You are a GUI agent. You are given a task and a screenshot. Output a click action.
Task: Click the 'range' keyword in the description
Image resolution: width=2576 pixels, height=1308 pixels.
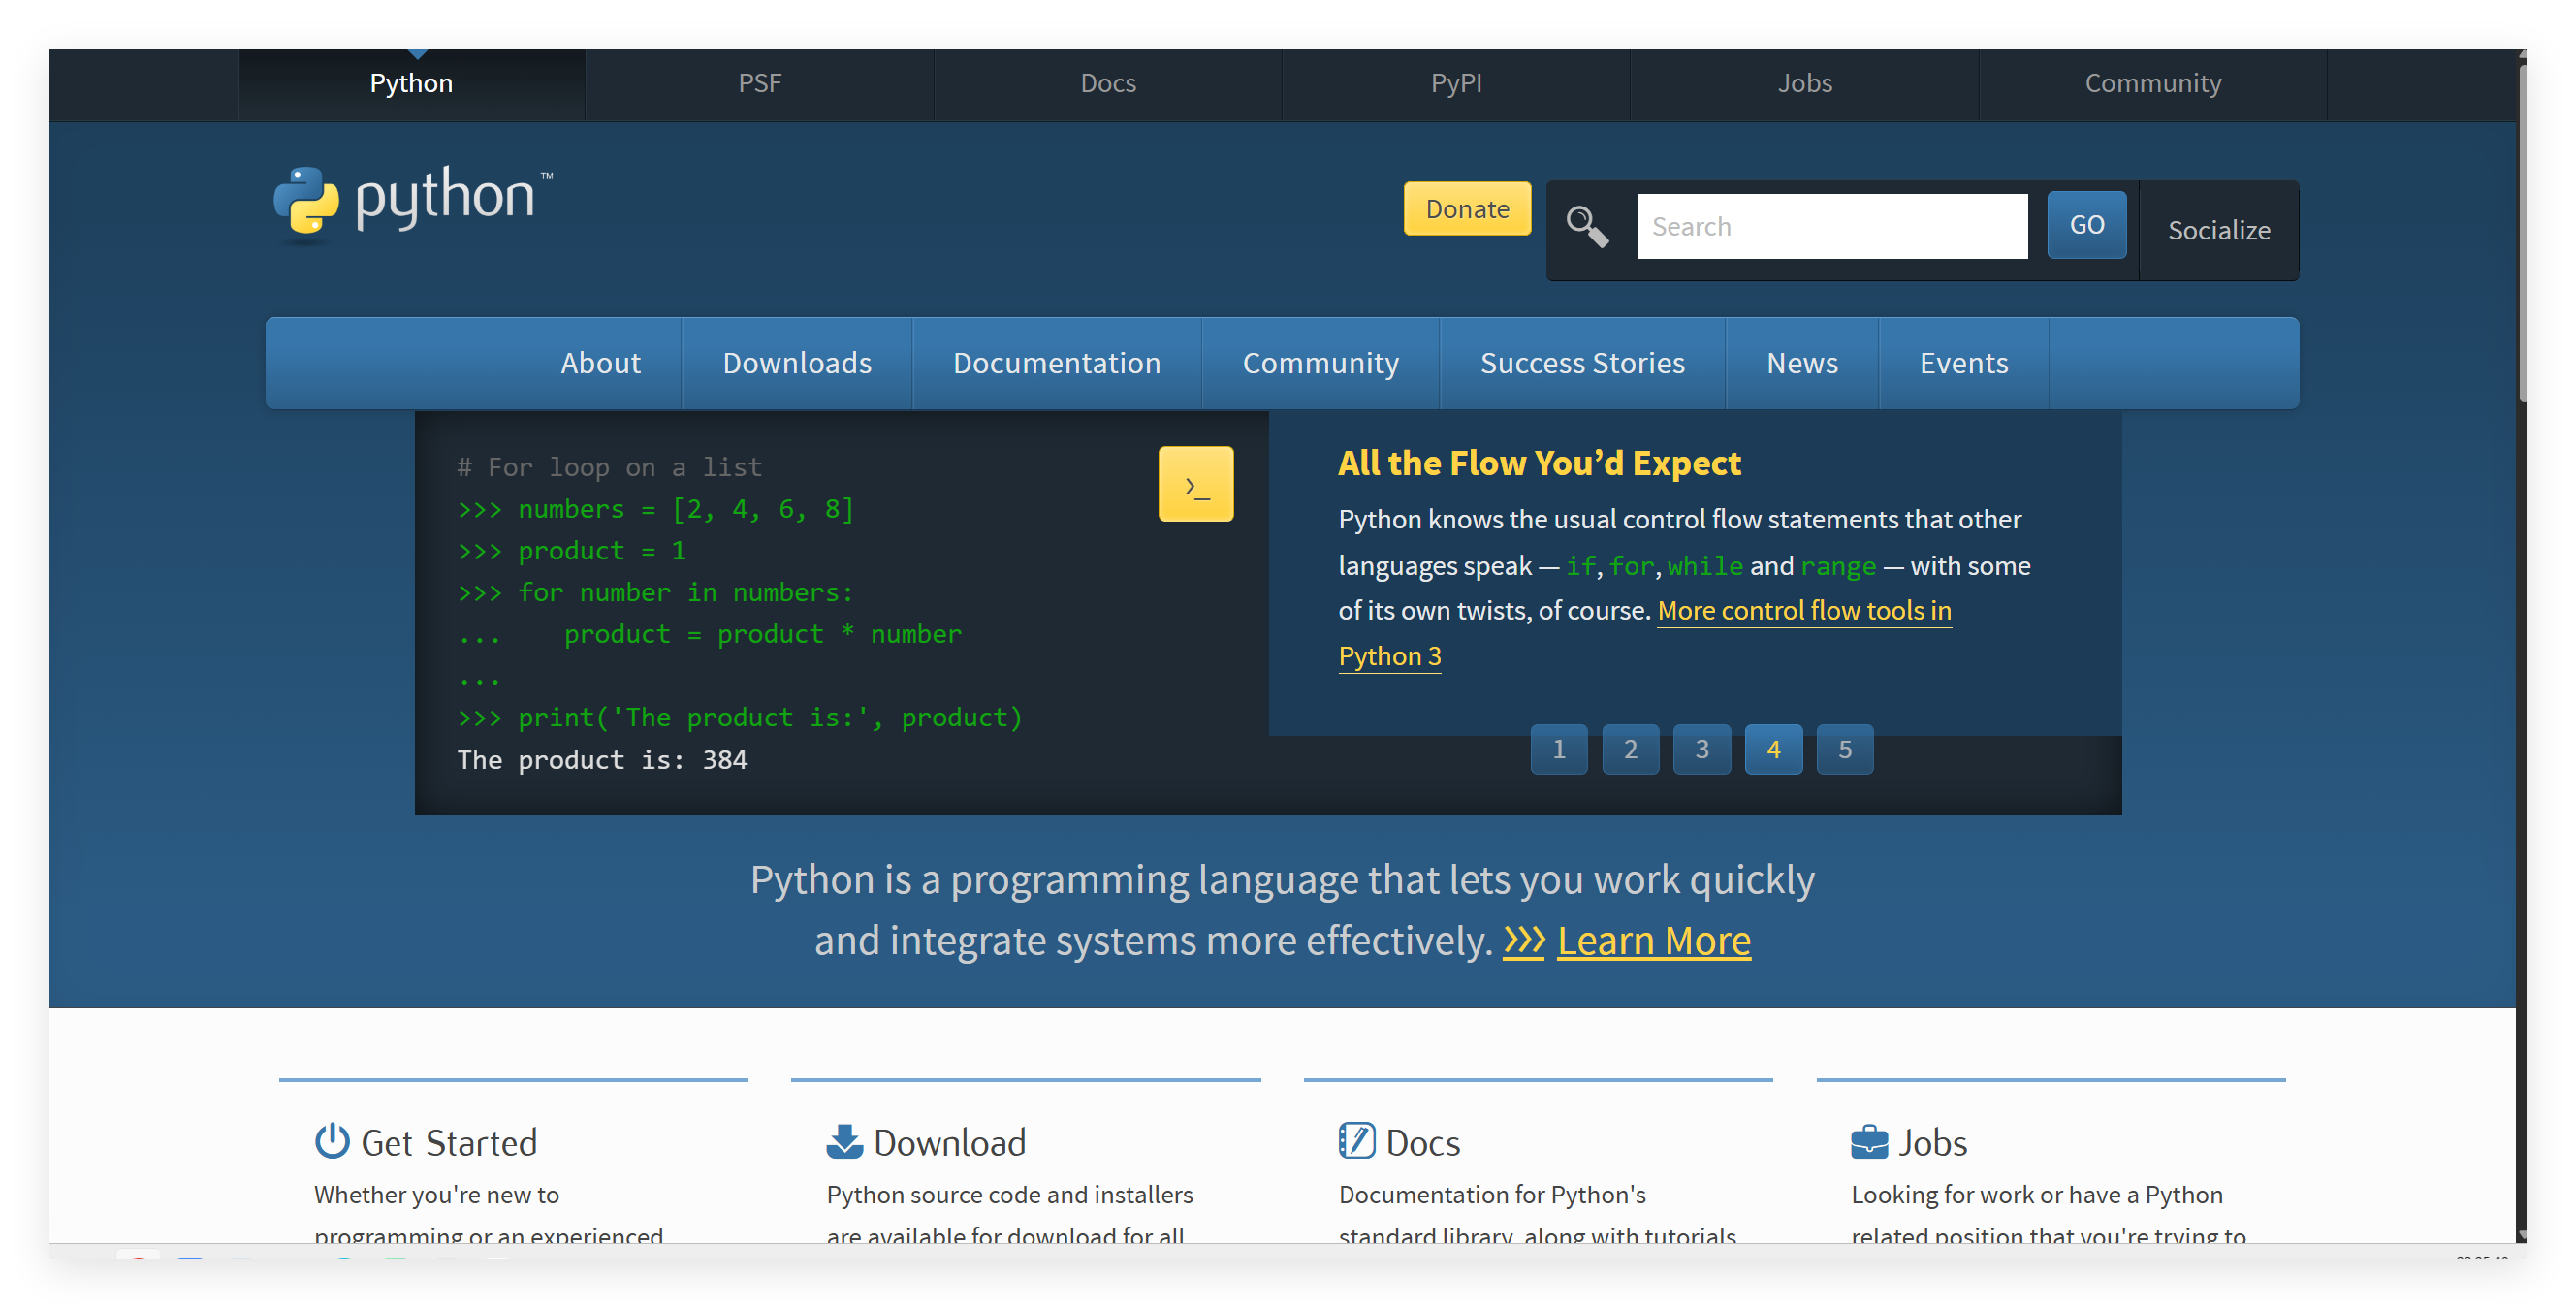point(1838,566)
